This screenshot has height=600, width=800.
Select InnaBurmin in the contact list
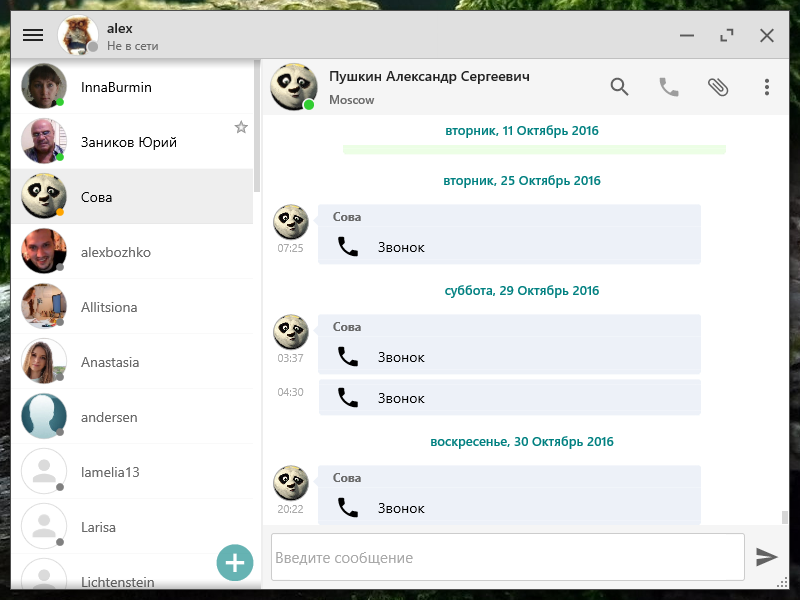tap(132, 87)
